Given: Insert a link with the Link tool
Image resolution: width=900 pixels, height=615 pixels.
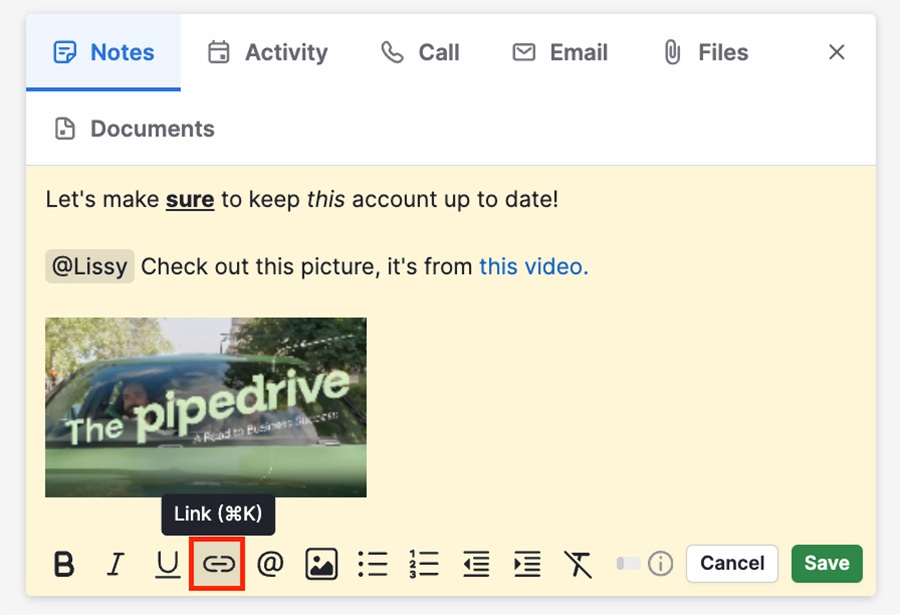Looking at the screenshot, I should [x=218, y=563].
